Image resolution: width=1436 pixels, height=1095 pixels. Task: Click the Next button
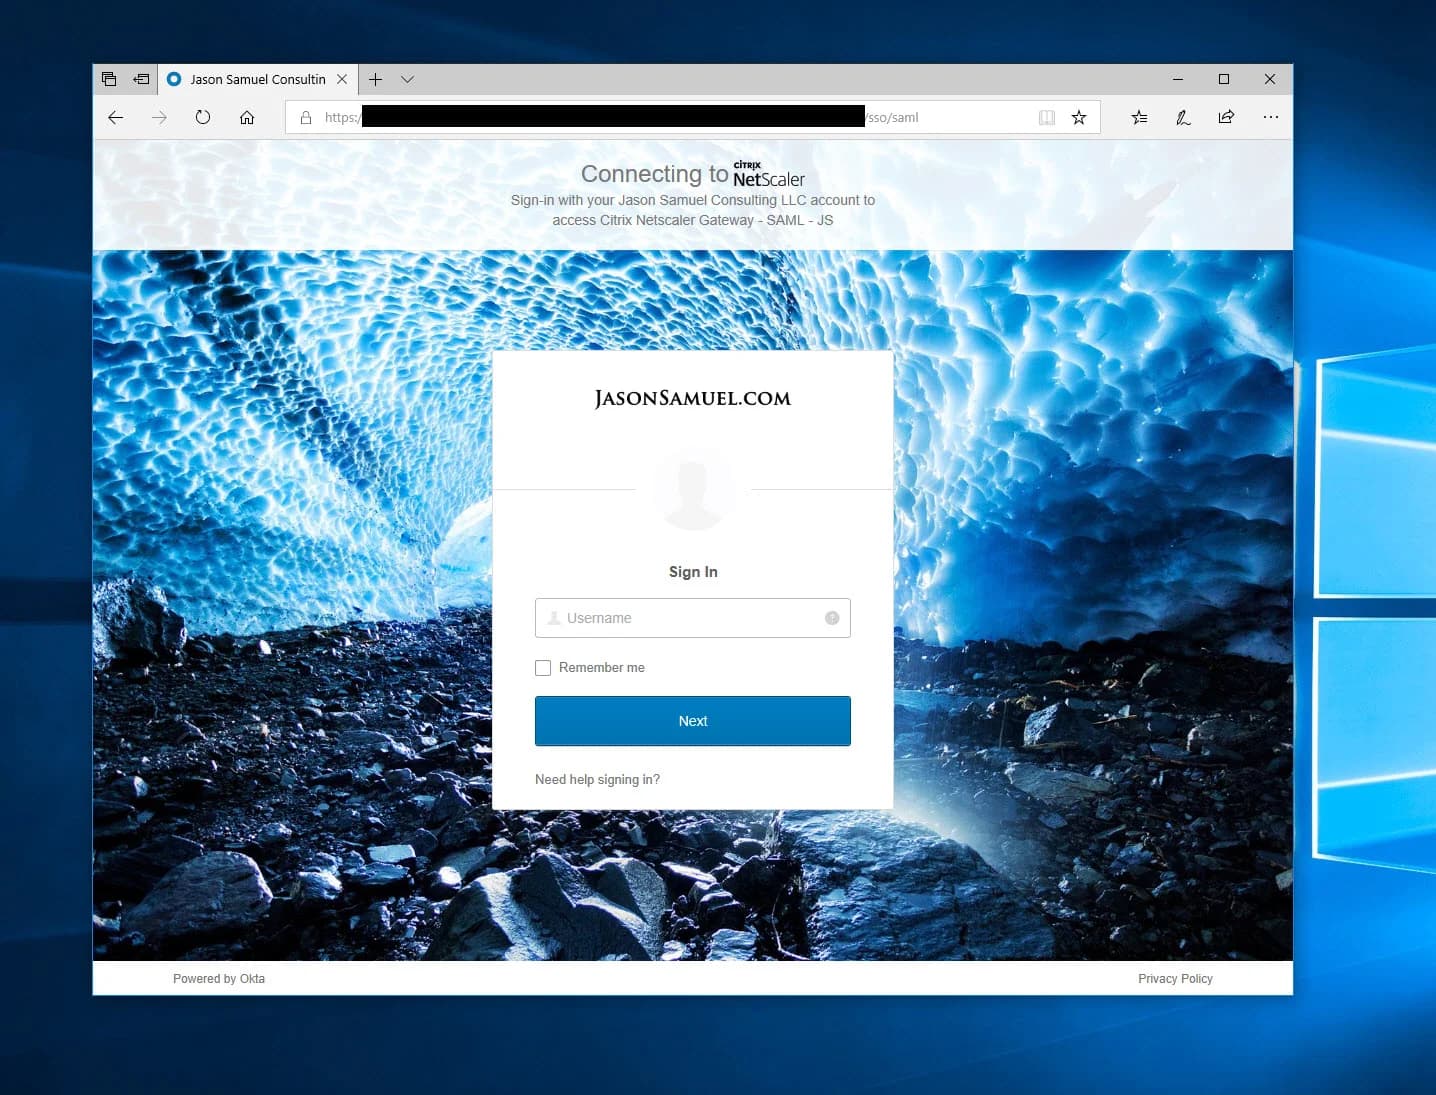pyautogui.click(x=693, y=721)
